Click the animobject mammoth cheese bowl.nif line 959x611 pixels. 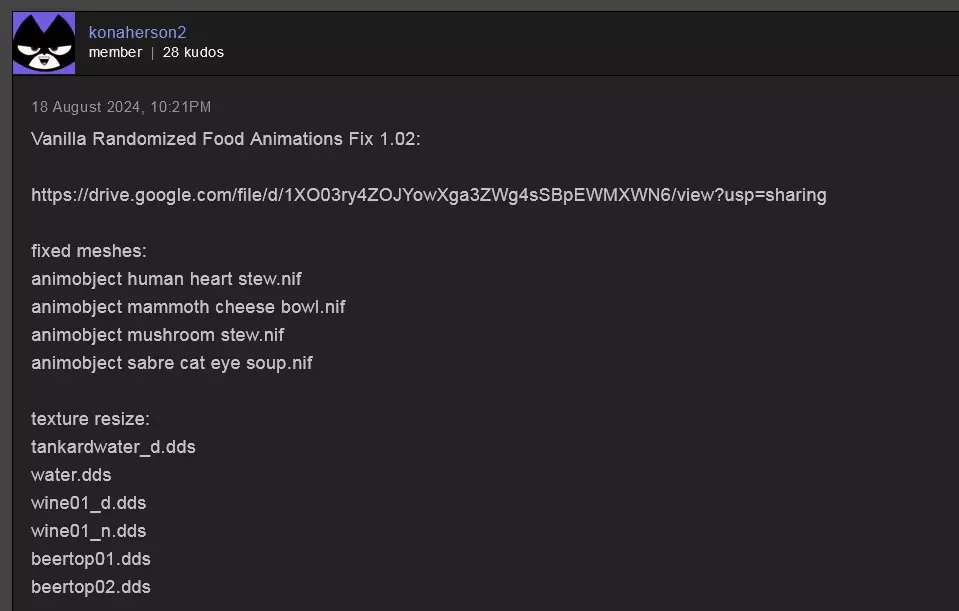[188, 307]
